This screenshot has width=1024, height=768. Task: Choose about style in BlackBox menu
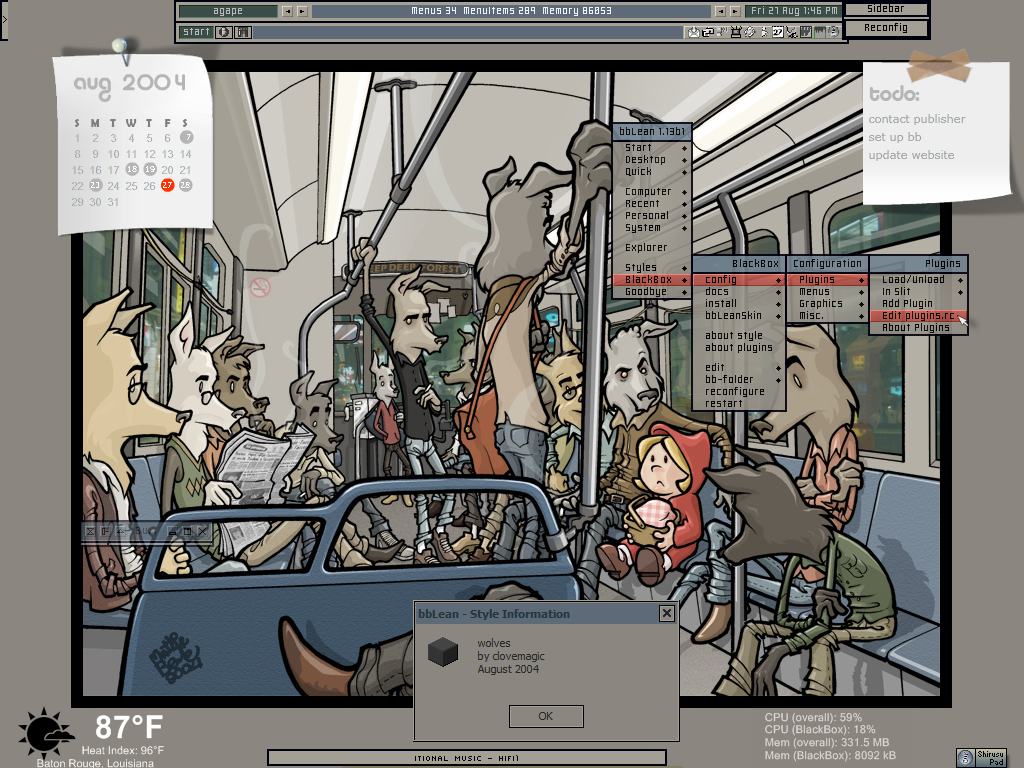(739, 336)
